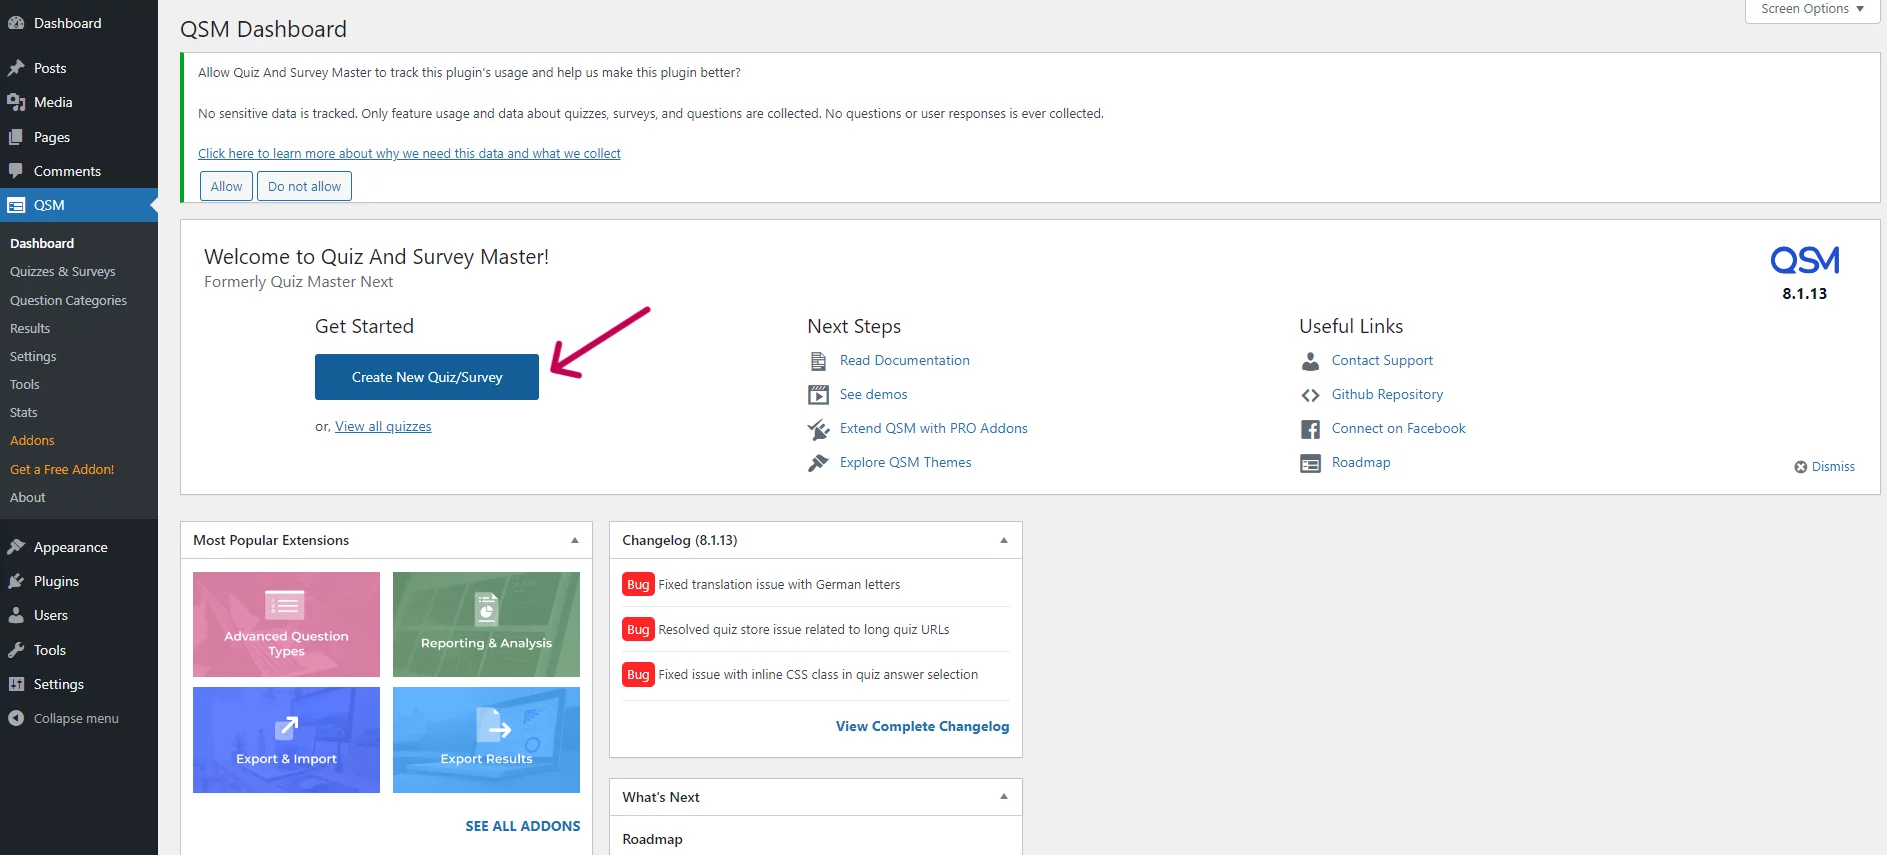The height and width of the screenshot is (855, 1887).
Task: Click the Github Repository code icon
Action: point(1310,395)
